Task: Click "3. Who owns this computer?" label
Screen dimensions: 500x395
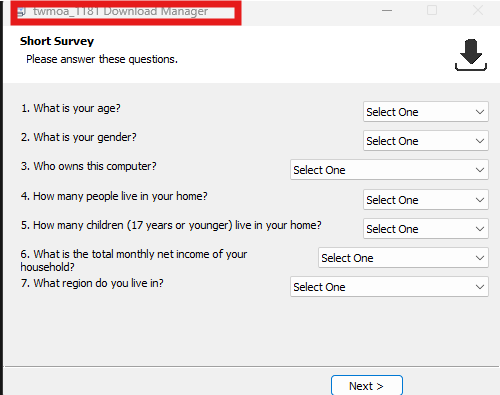Action: tap(89, 166)
